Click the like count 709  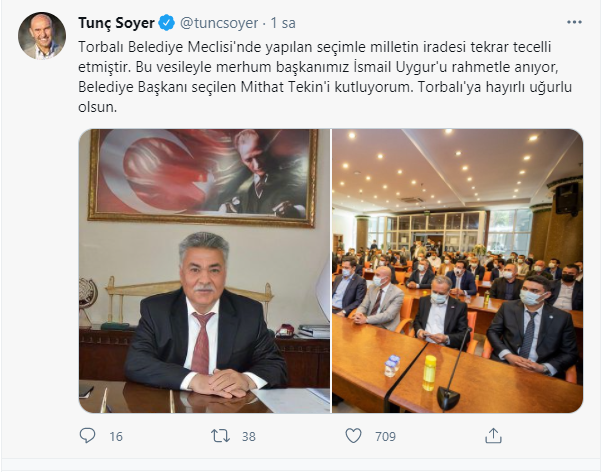click(385, 436)
